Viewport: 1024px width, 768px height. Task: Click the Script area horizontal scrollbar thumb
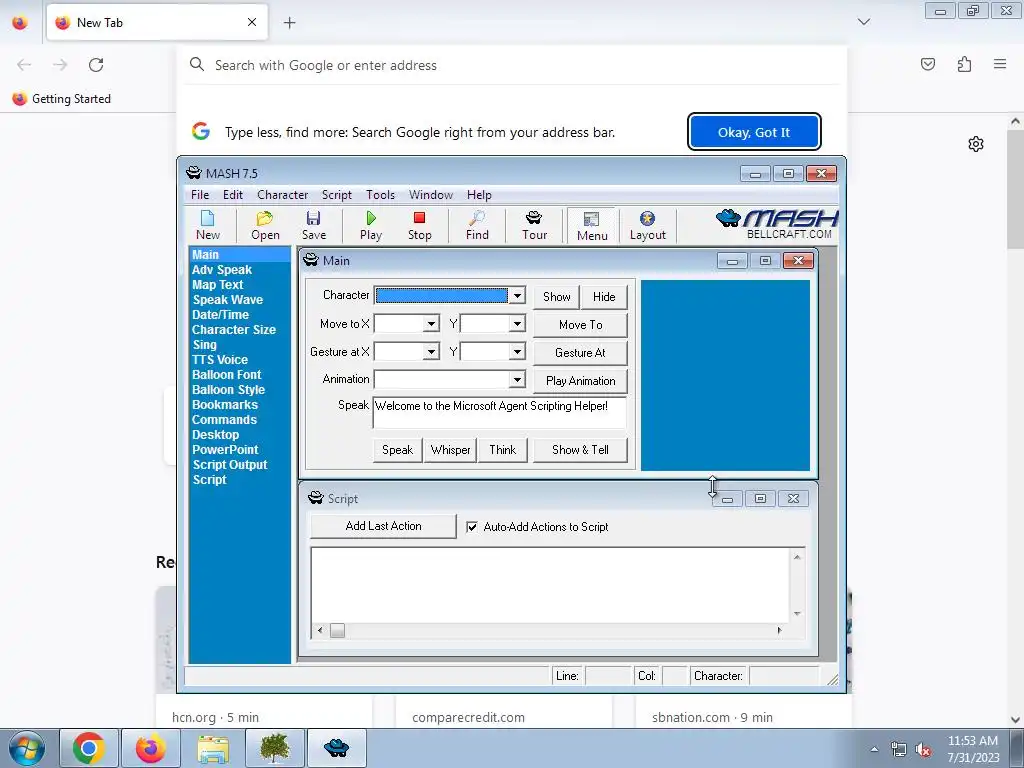coord(337,630)
